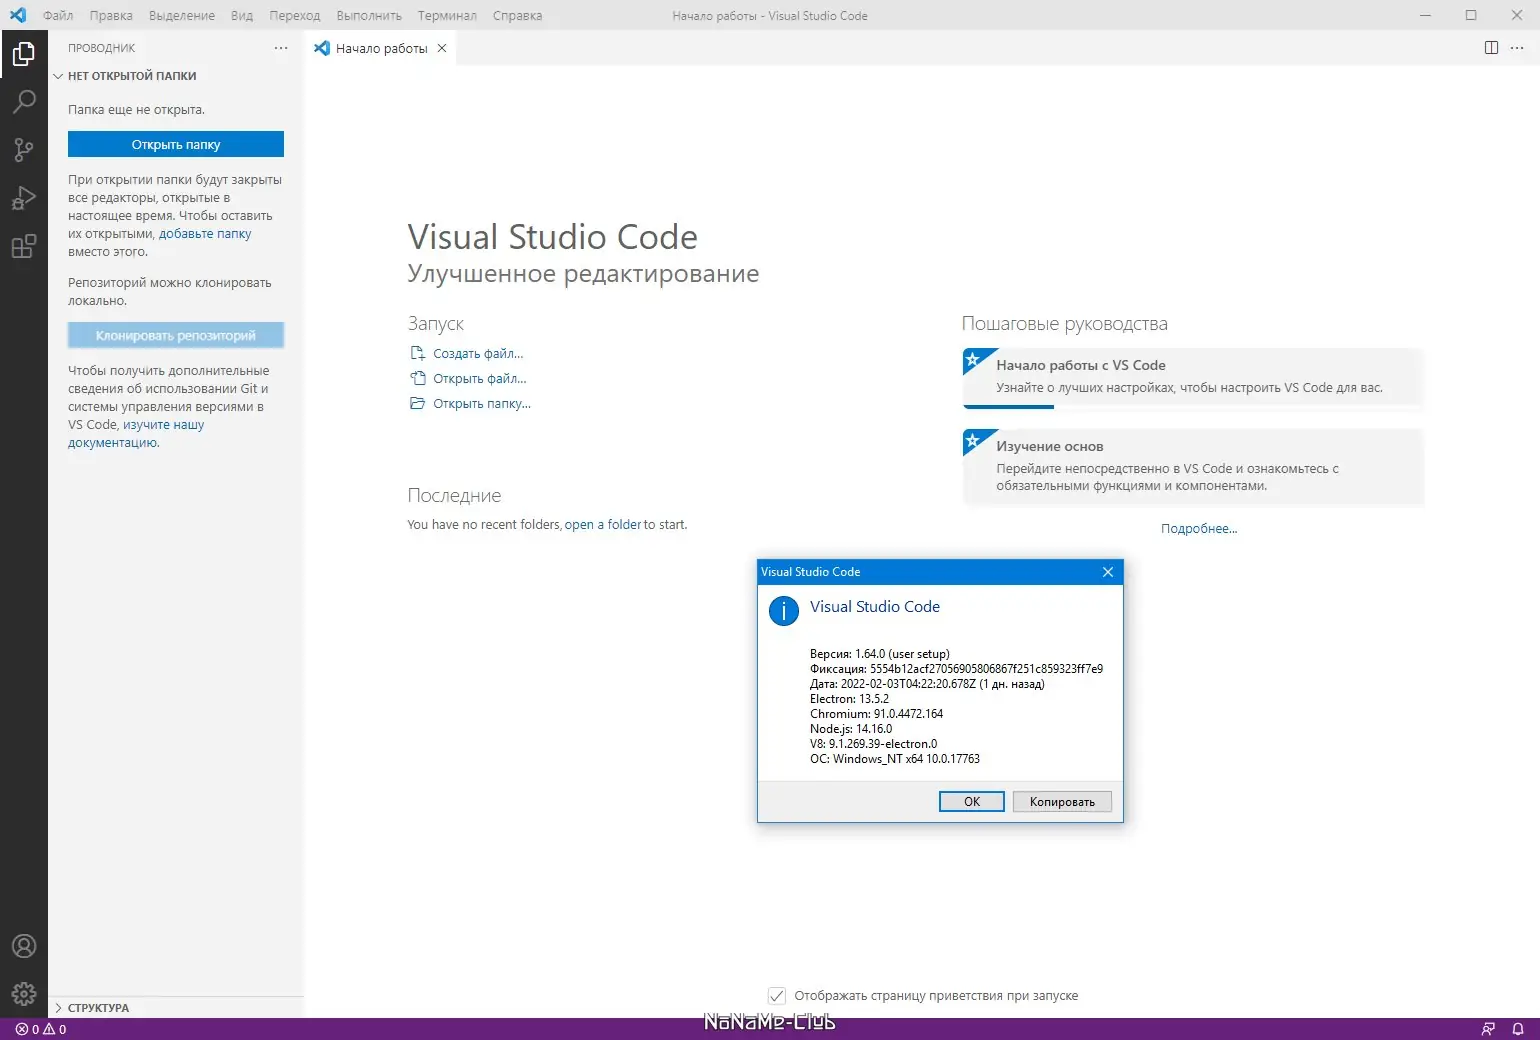Open the feedback icon in status bar

click(x=1488, y=1029)
